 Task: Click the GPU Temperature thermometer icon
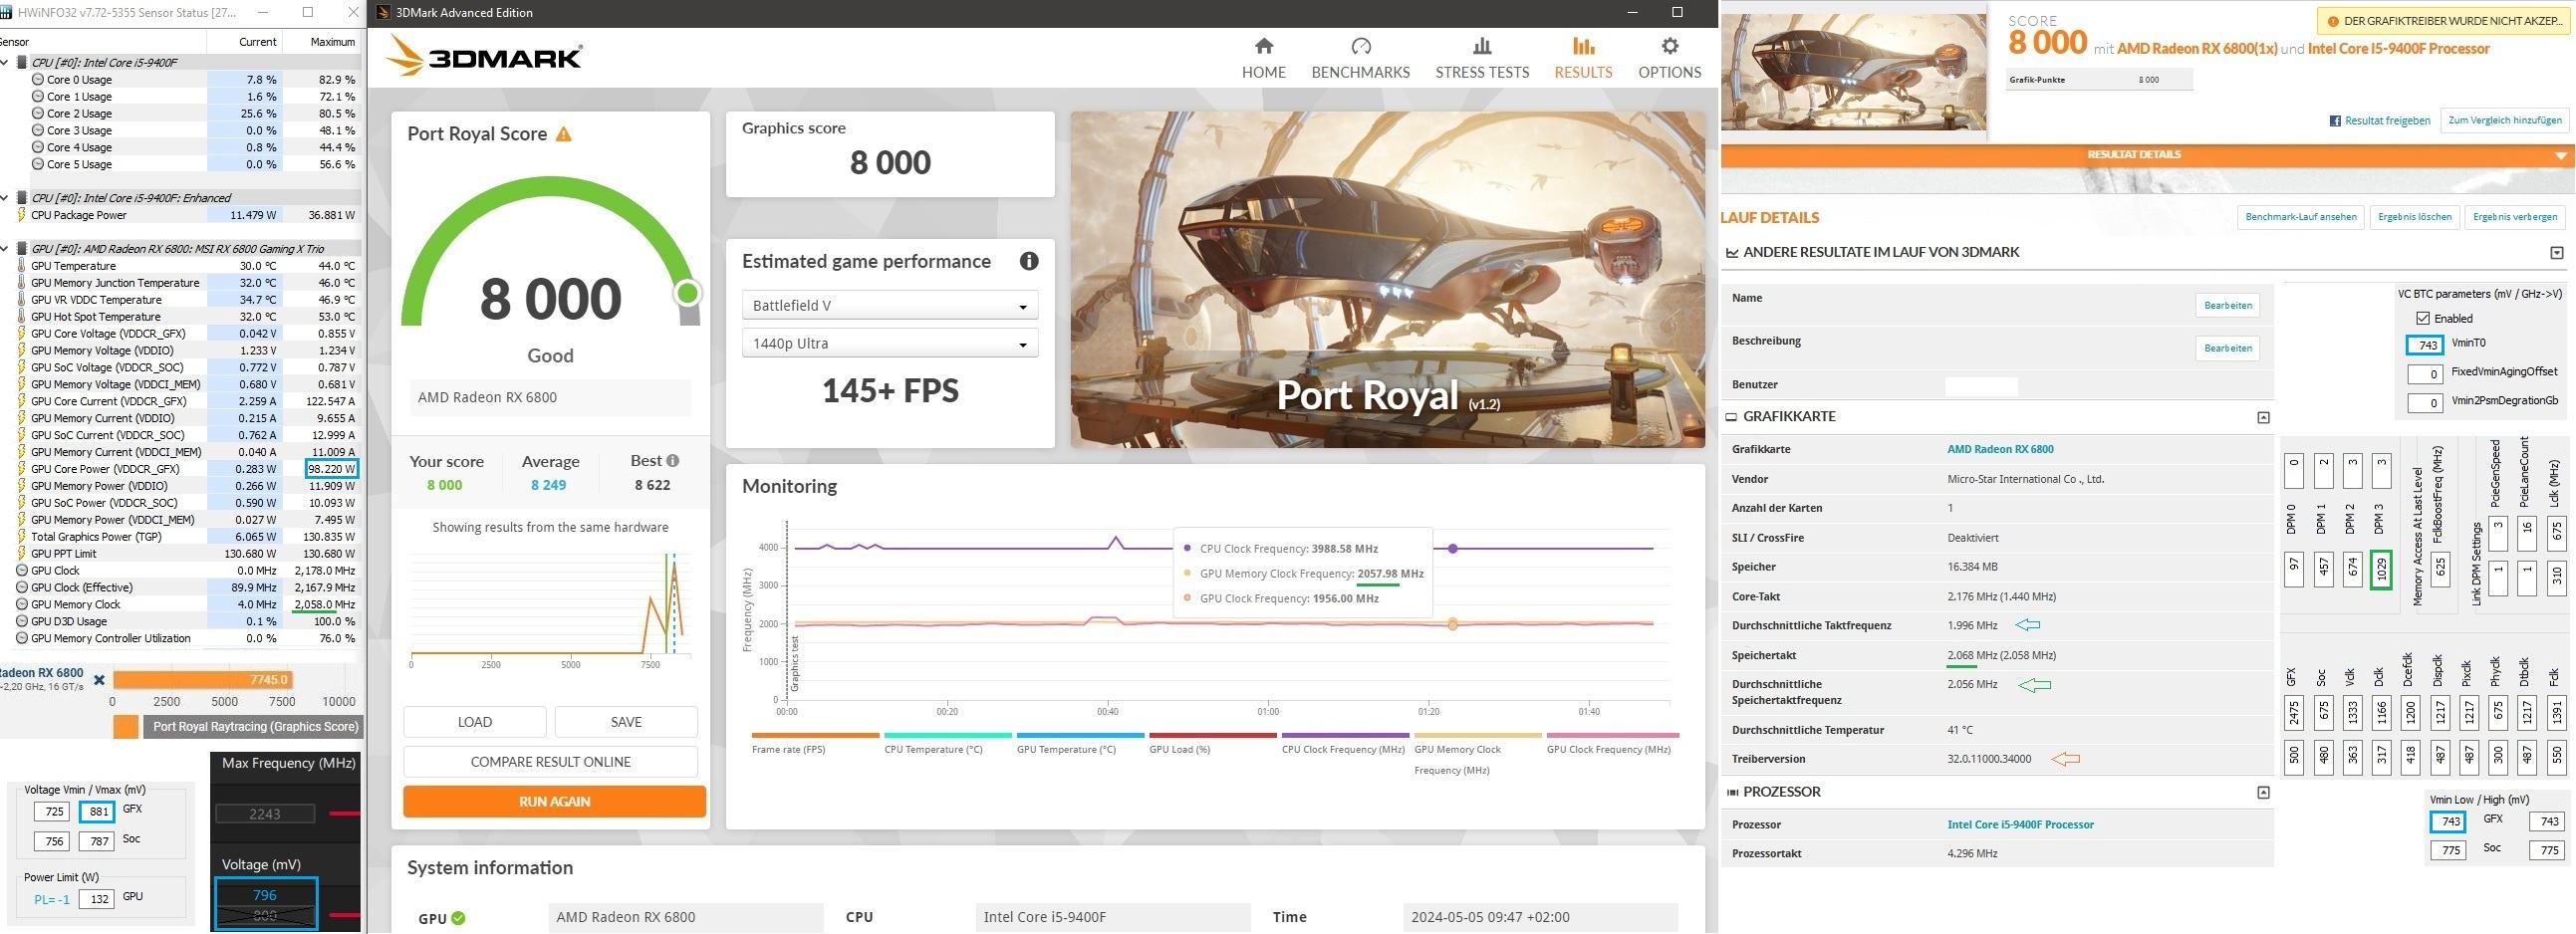click(x=22, y=266)
